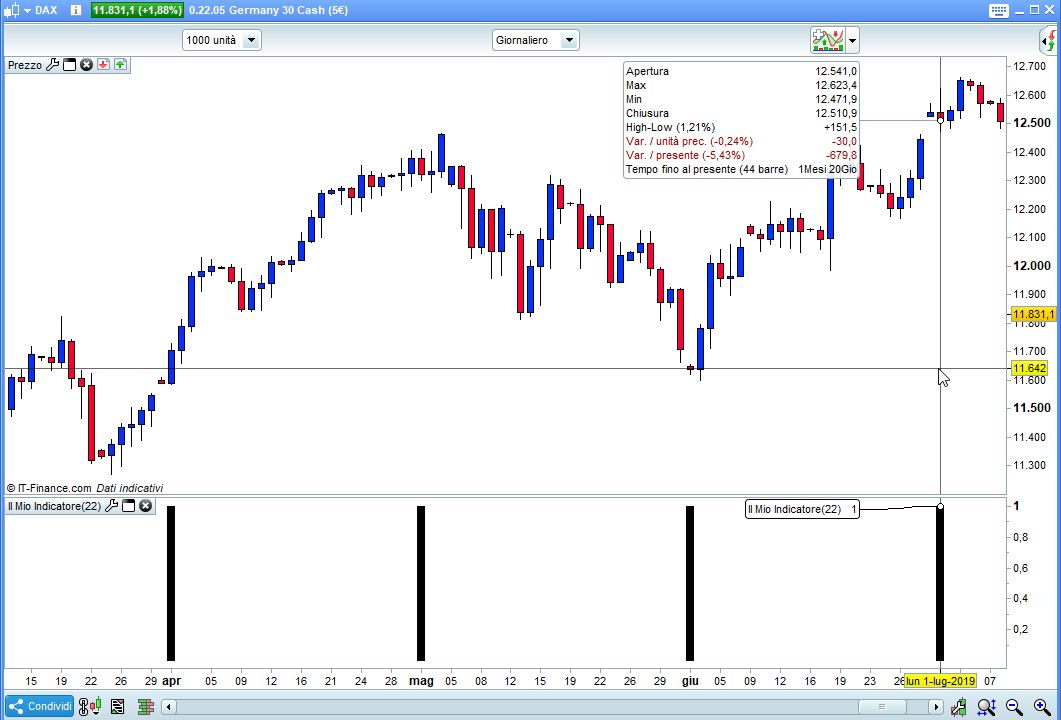
Task: Expand the arrow next to the indicators button
Action: click(852, 41)
